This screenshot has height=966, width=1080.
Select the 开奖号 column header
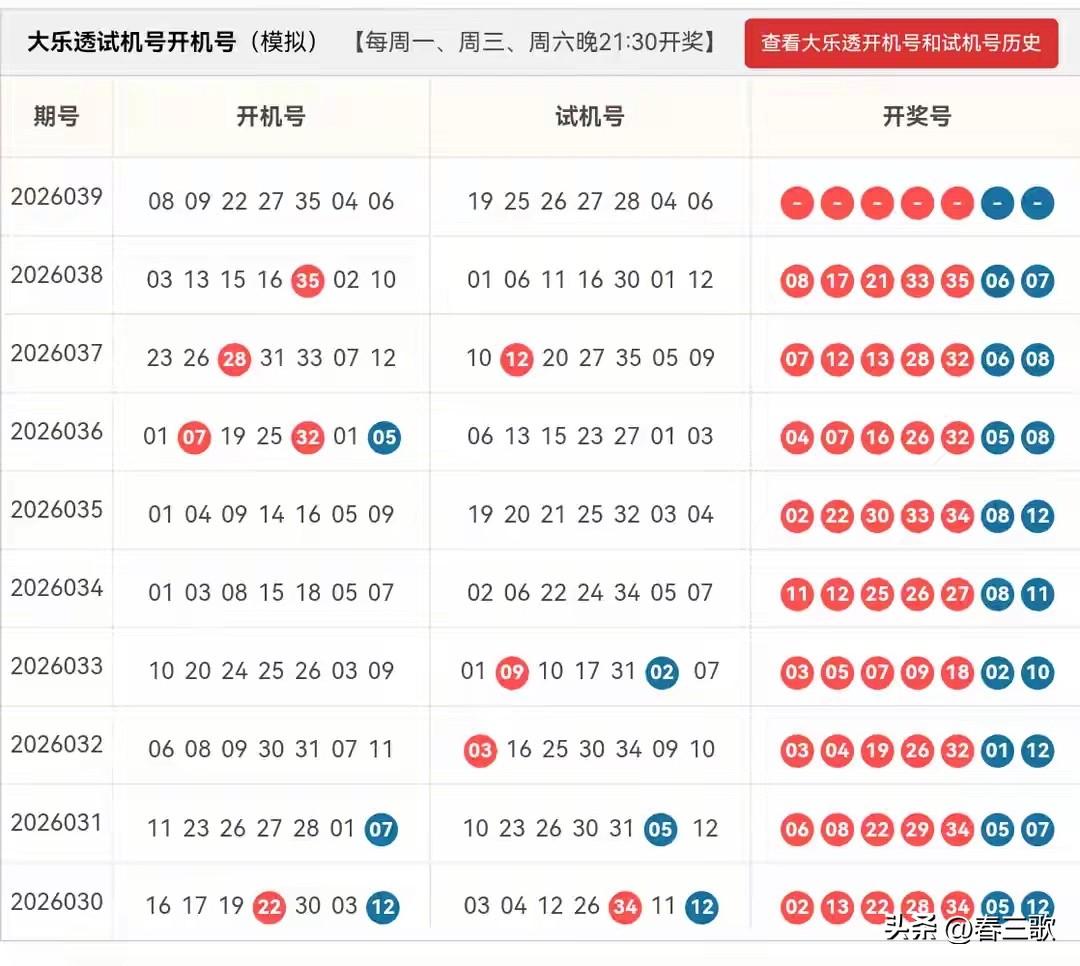point(914,116)
